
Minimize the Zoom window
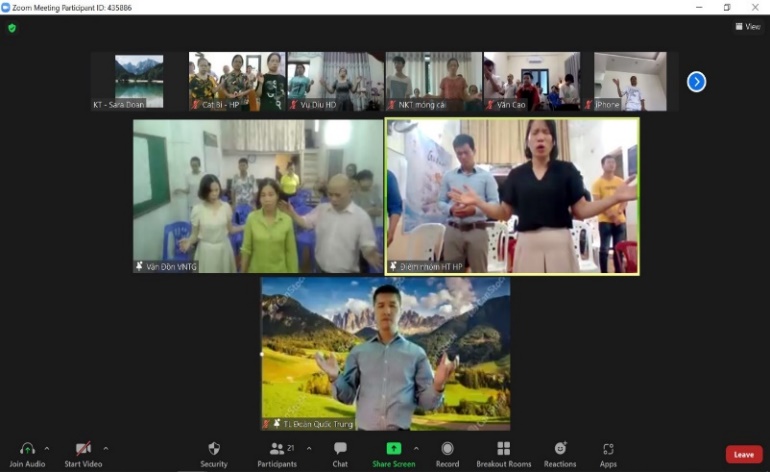pos(699,7)
